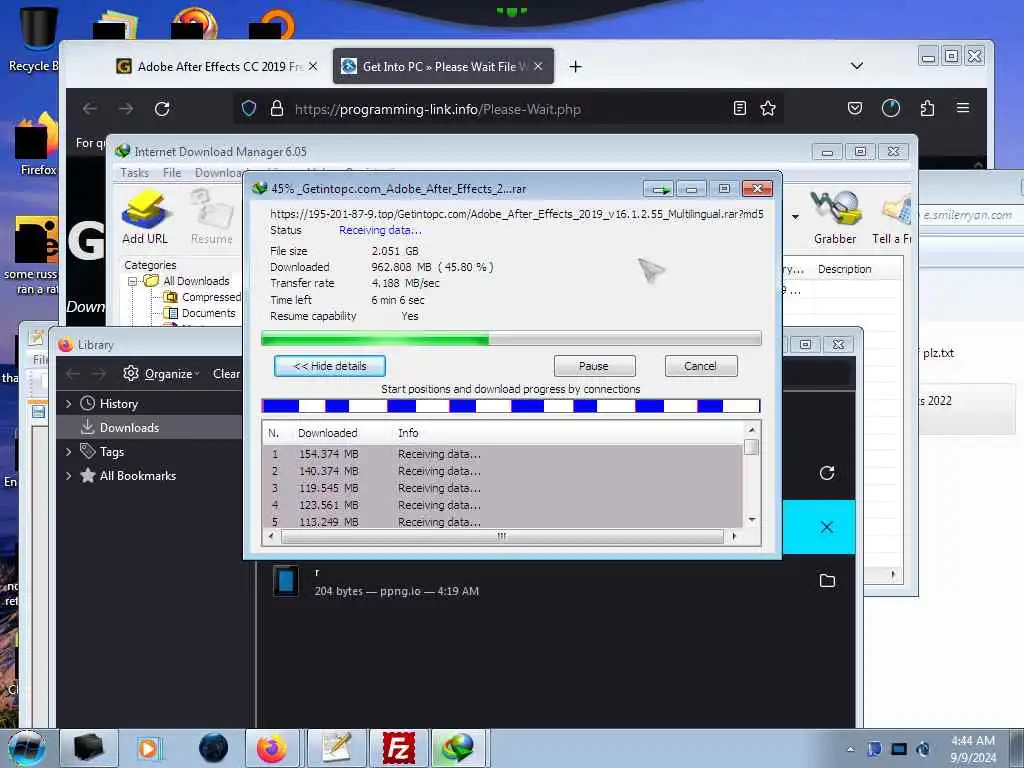The image size is (1024, 768).
Task: Open Tasks menu in IDM
Action: click(x=135, y=172)
